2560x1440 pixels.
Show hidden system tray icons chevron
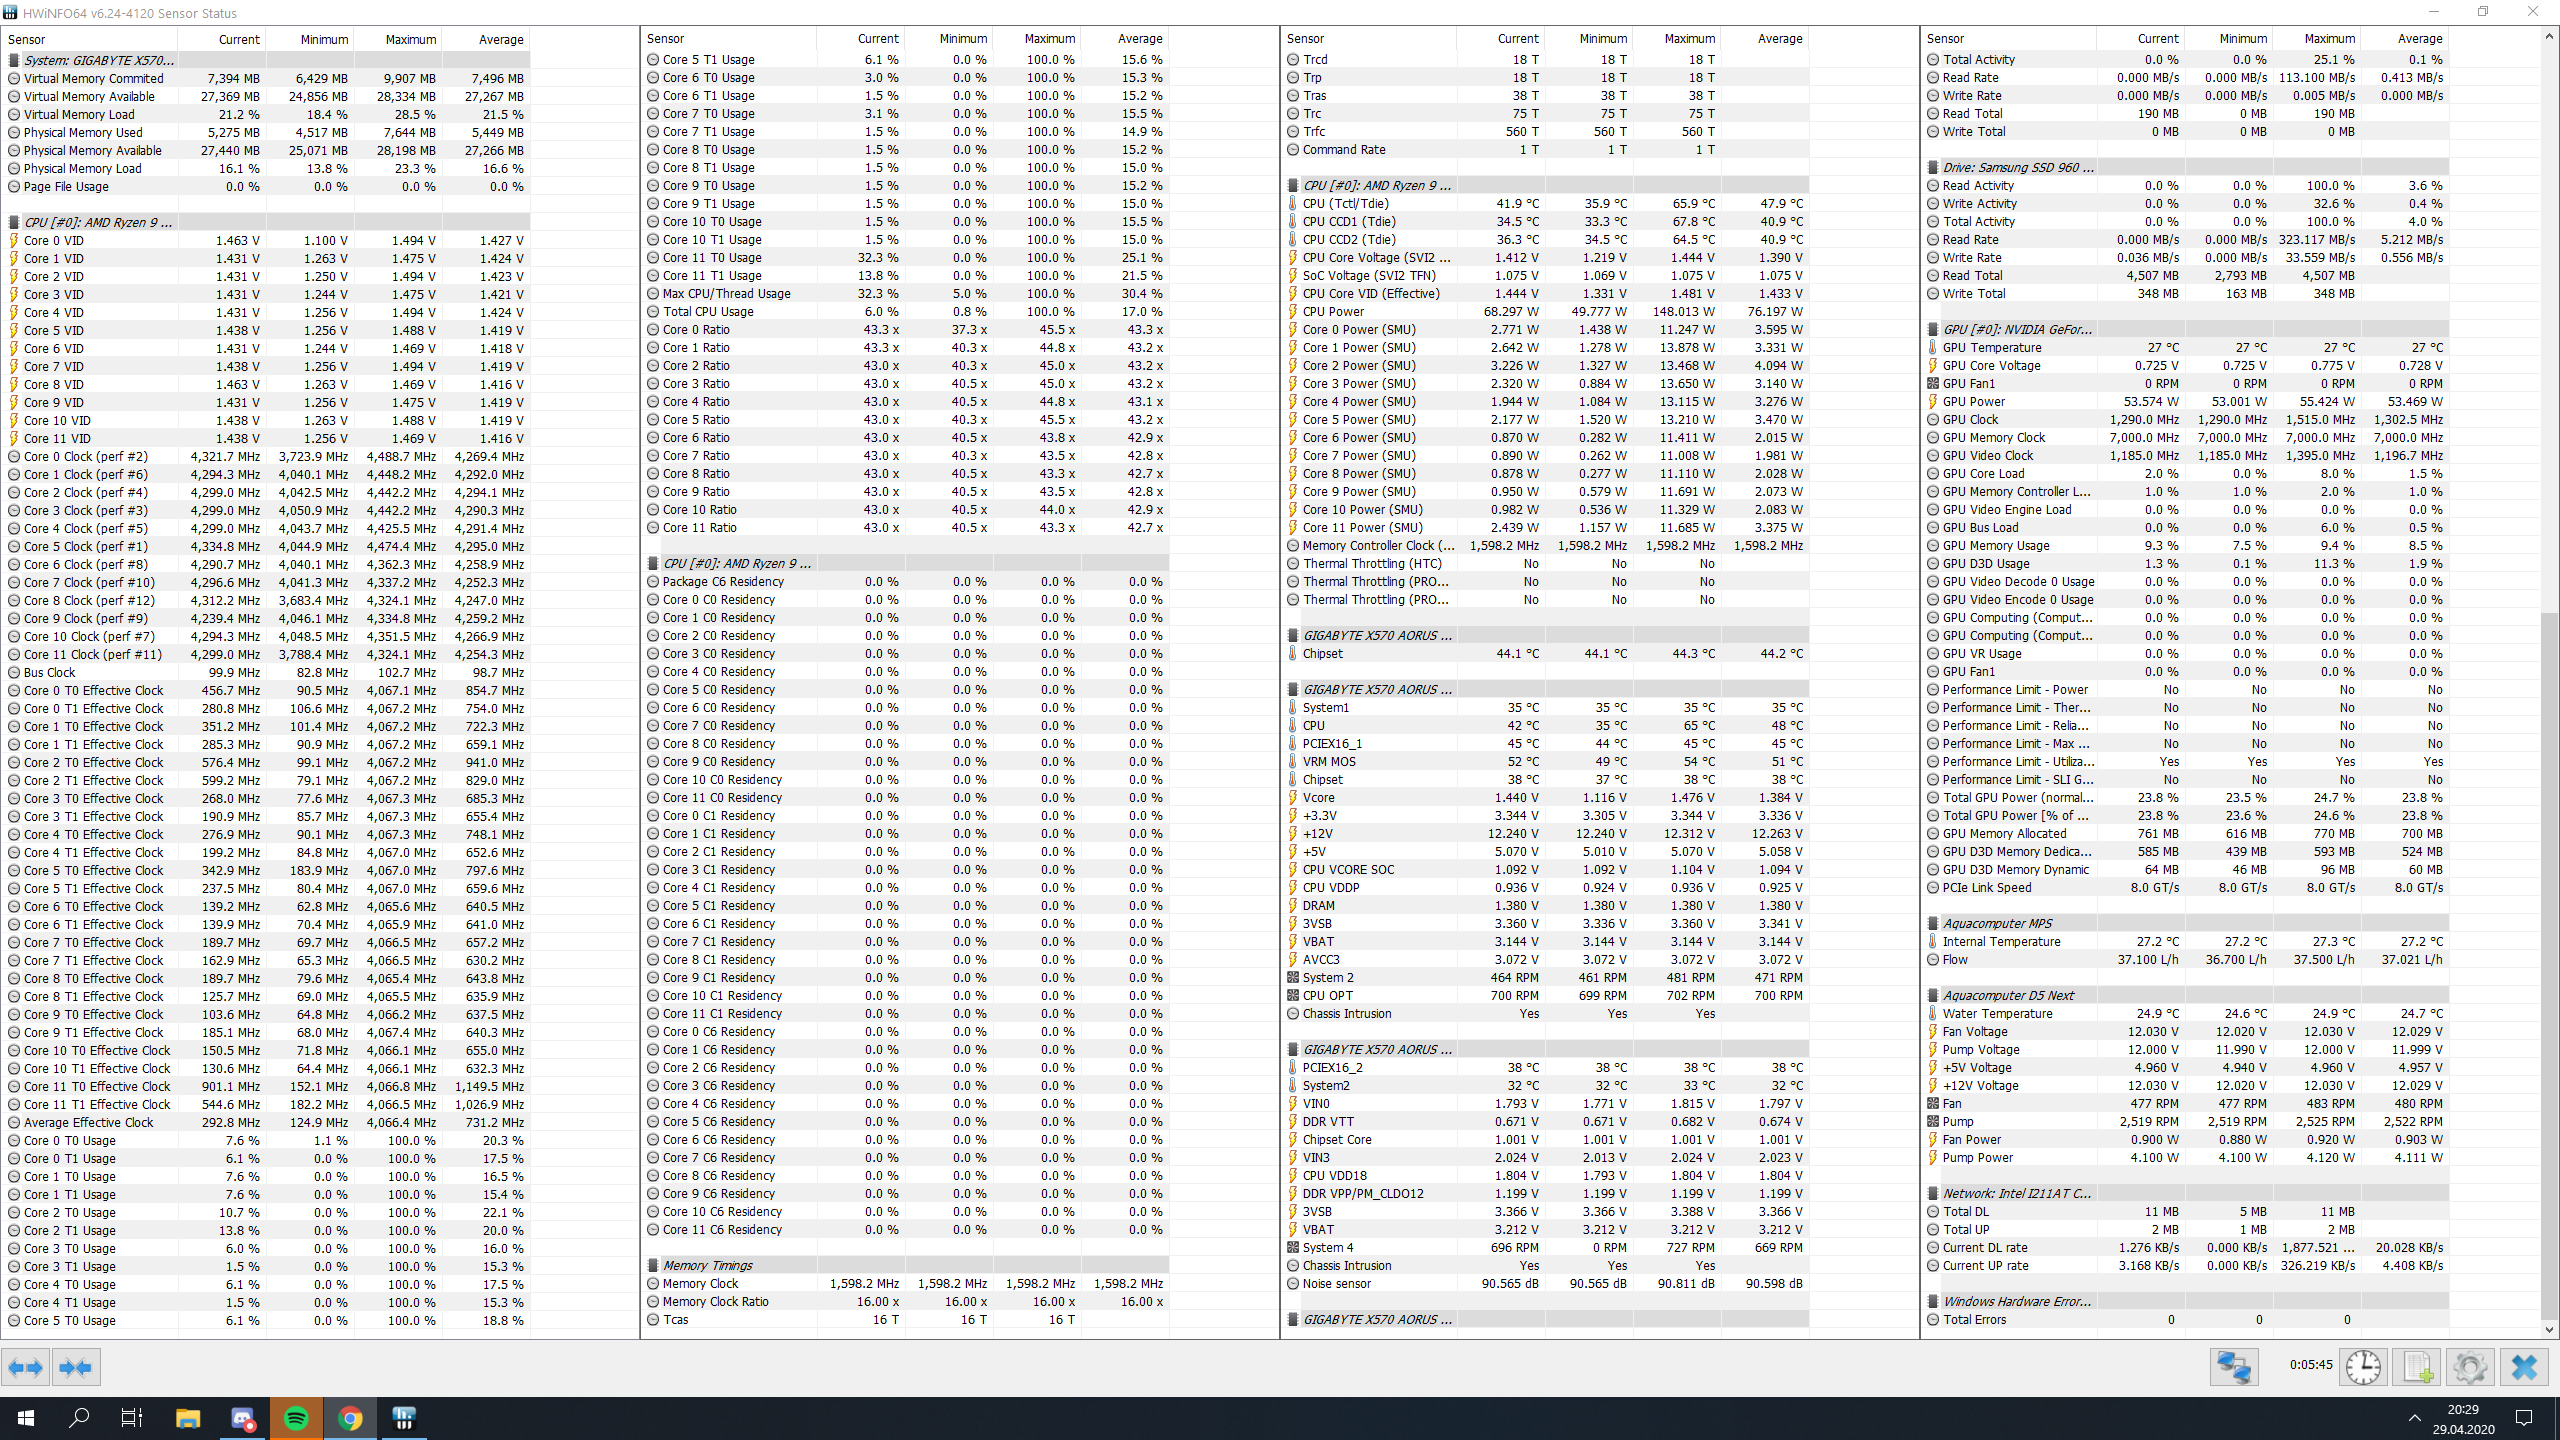tap(2414, 1418)
